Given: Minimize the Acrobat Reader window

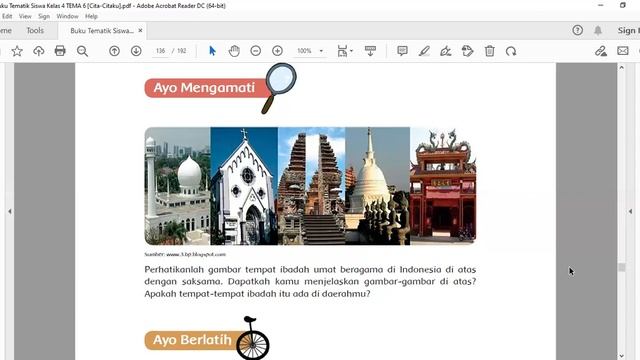Looking at the screenshot, I should tap(600, 5).
